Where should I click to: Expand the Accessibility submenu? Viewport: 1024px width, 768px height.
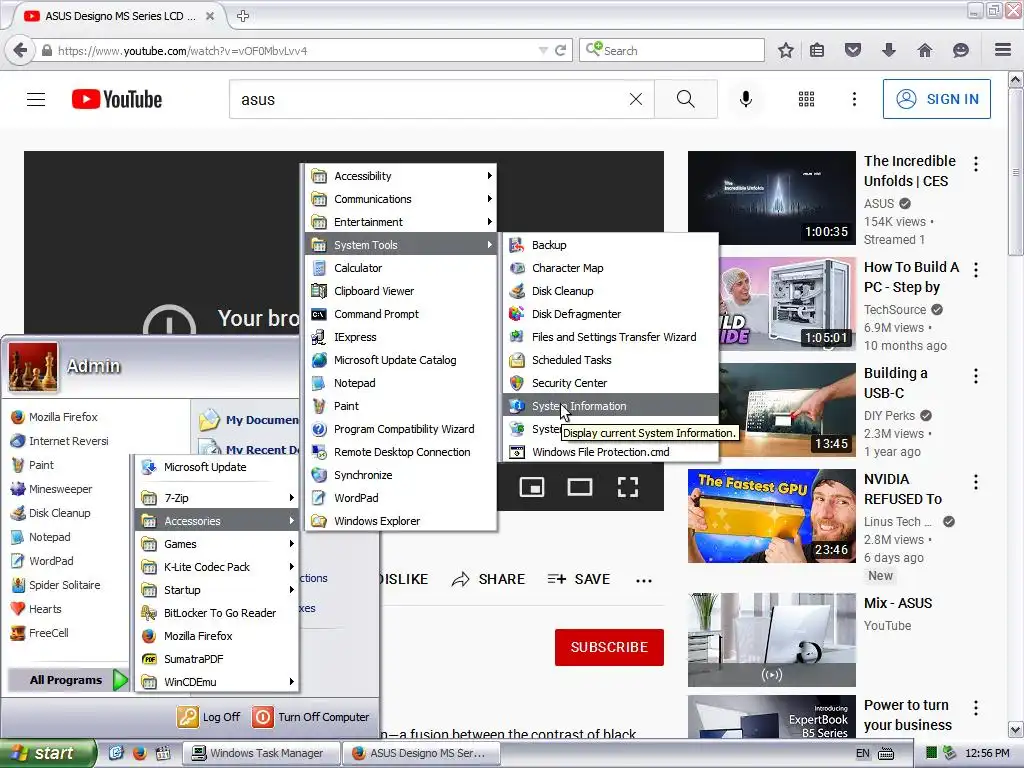(401, 176)
